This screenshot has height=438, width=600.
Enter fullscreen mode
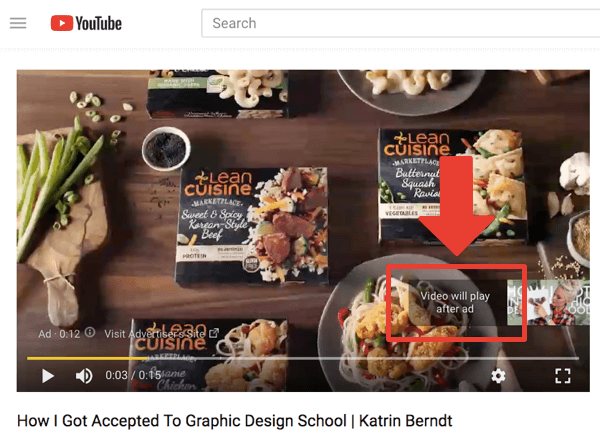click(x=562, y=376)
